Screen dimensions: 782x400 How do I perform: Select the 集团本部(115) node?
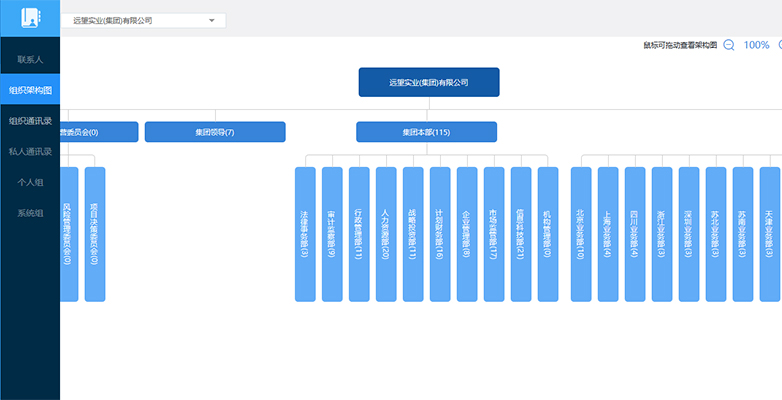426,132
